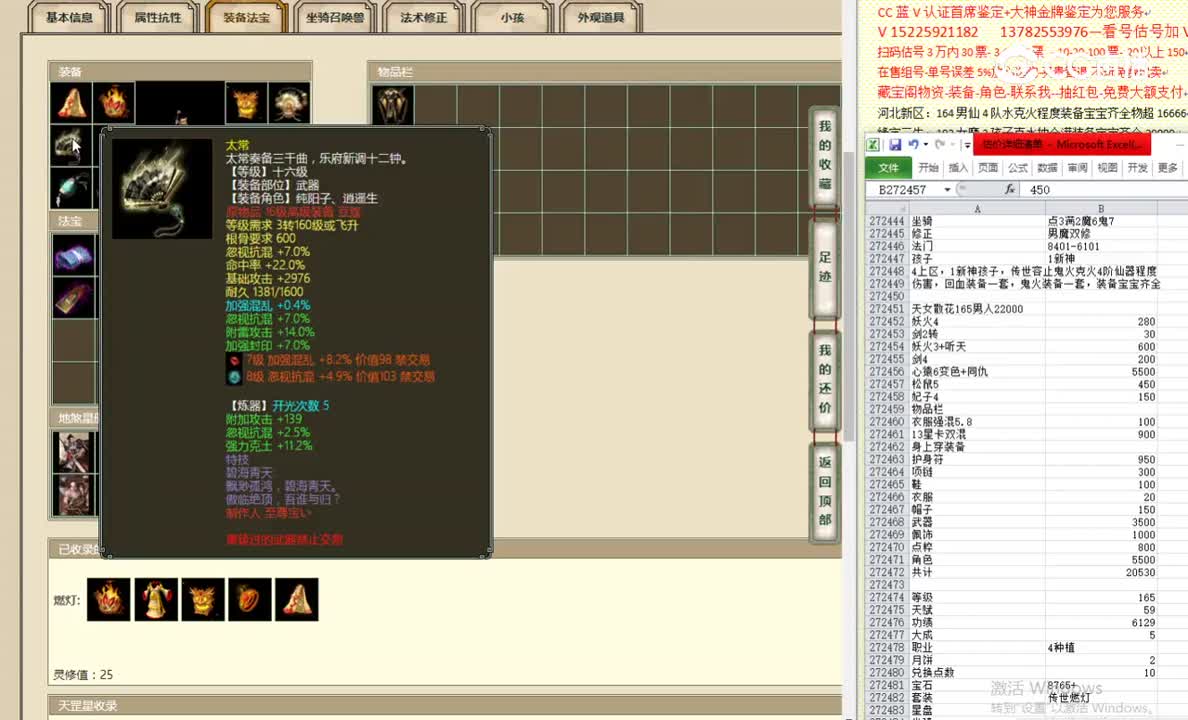Open the 坐骑召唤兽 tab
The width and height of the screenshot is (1188, 720).
335,17
